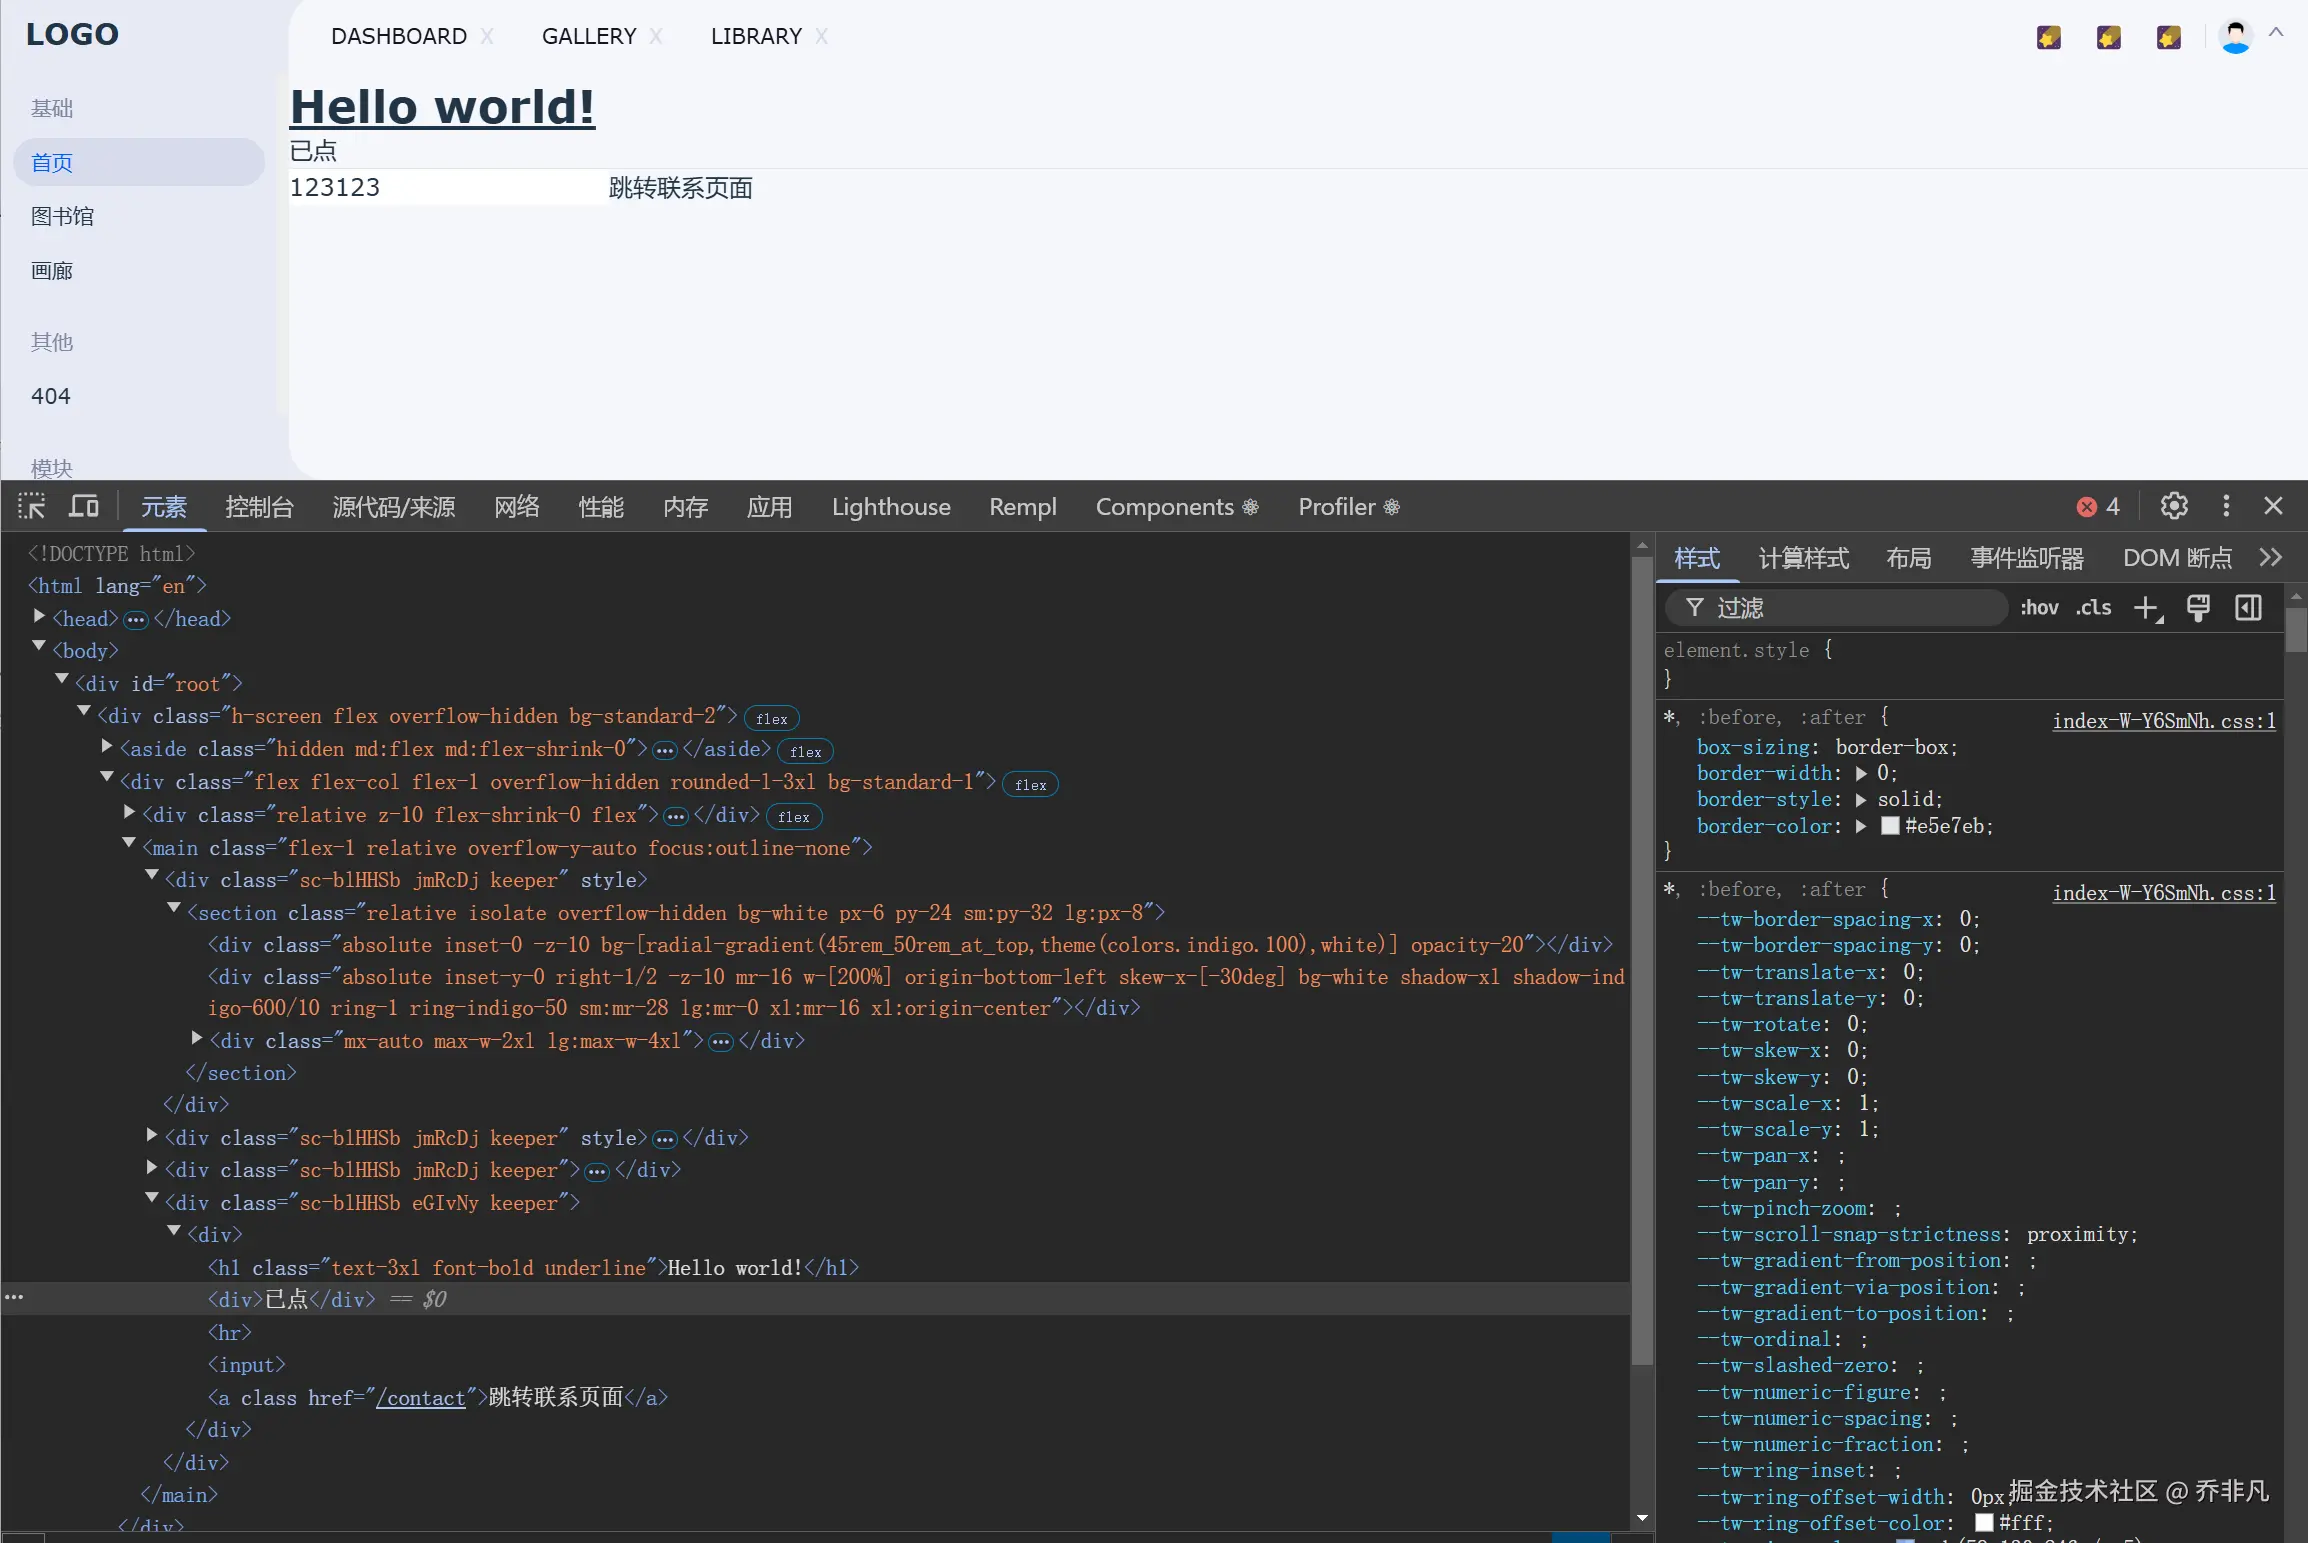The image size is (2308, 1543).
Task: Expand the head element node
Action: 39,617
